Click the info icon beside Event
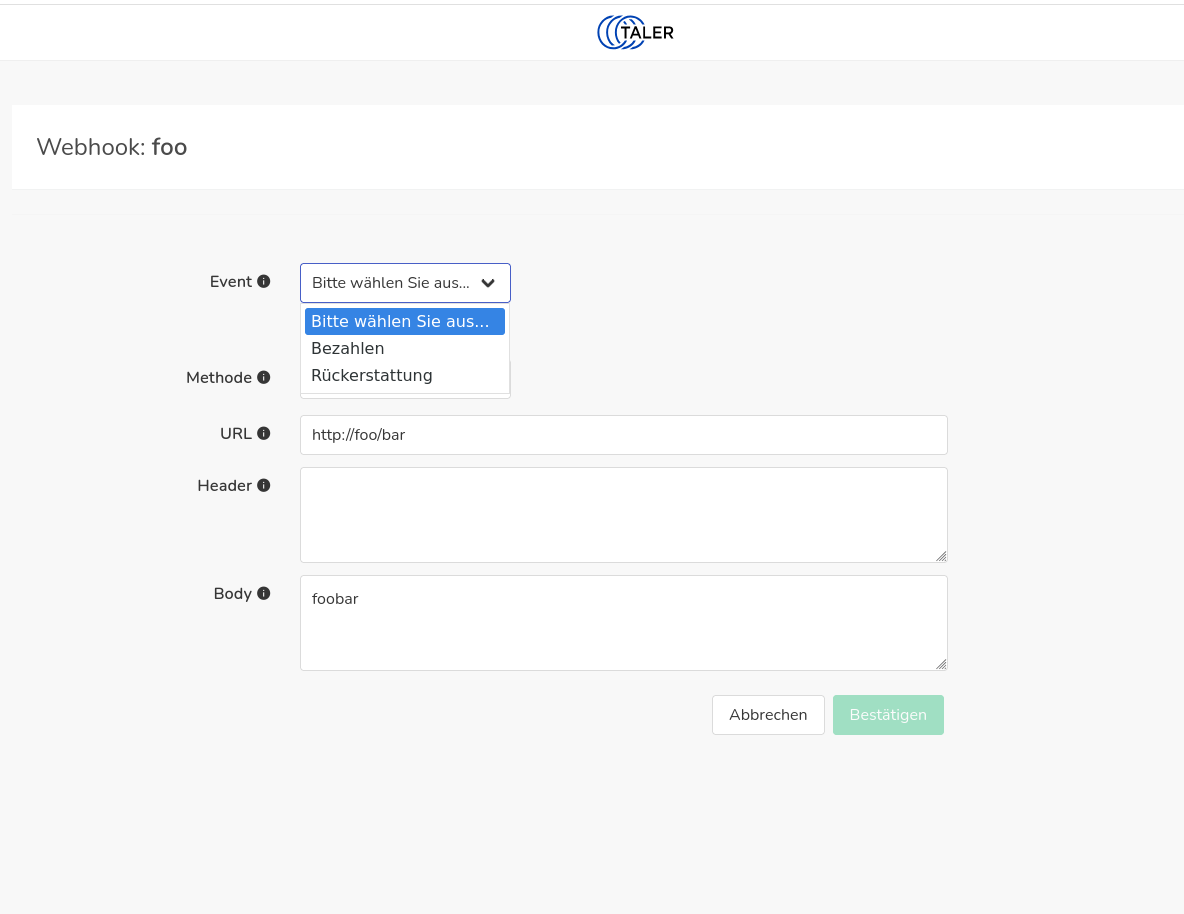 (x=264, y=282)
